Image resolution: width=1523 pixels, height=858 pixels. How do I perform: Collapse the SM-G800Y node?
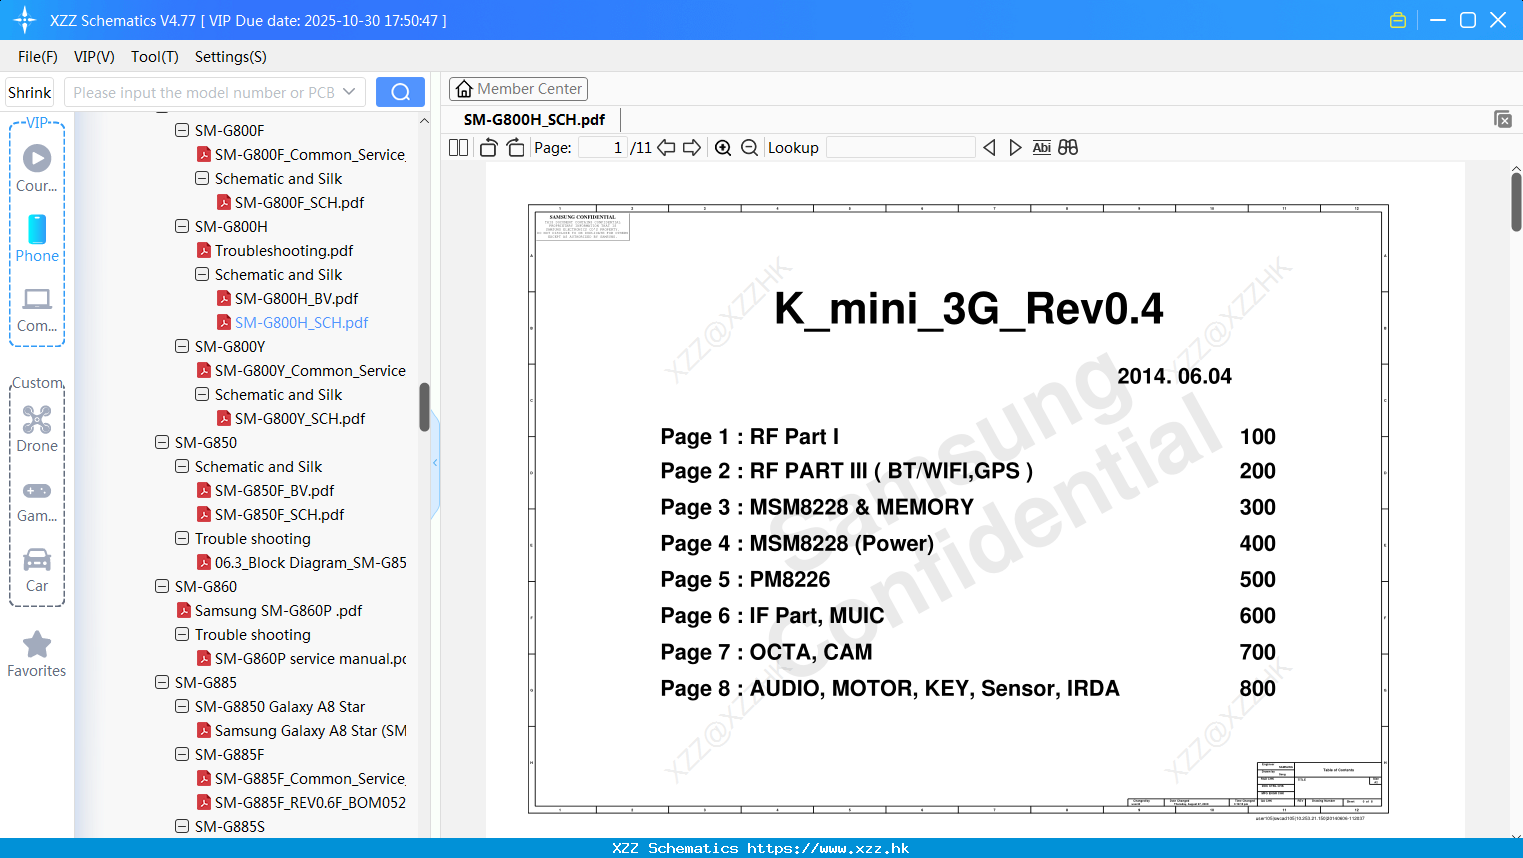click(x=182, y=346)
